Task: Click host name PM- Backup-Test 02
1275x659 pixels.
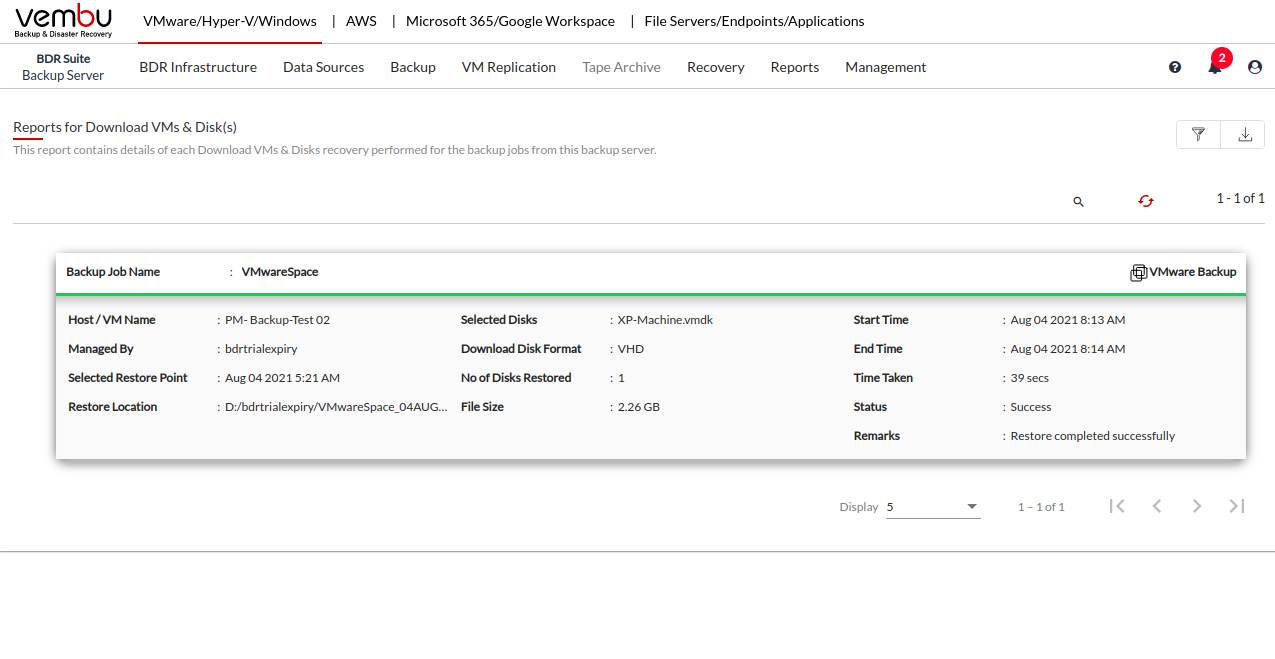Action: [277, 320]
